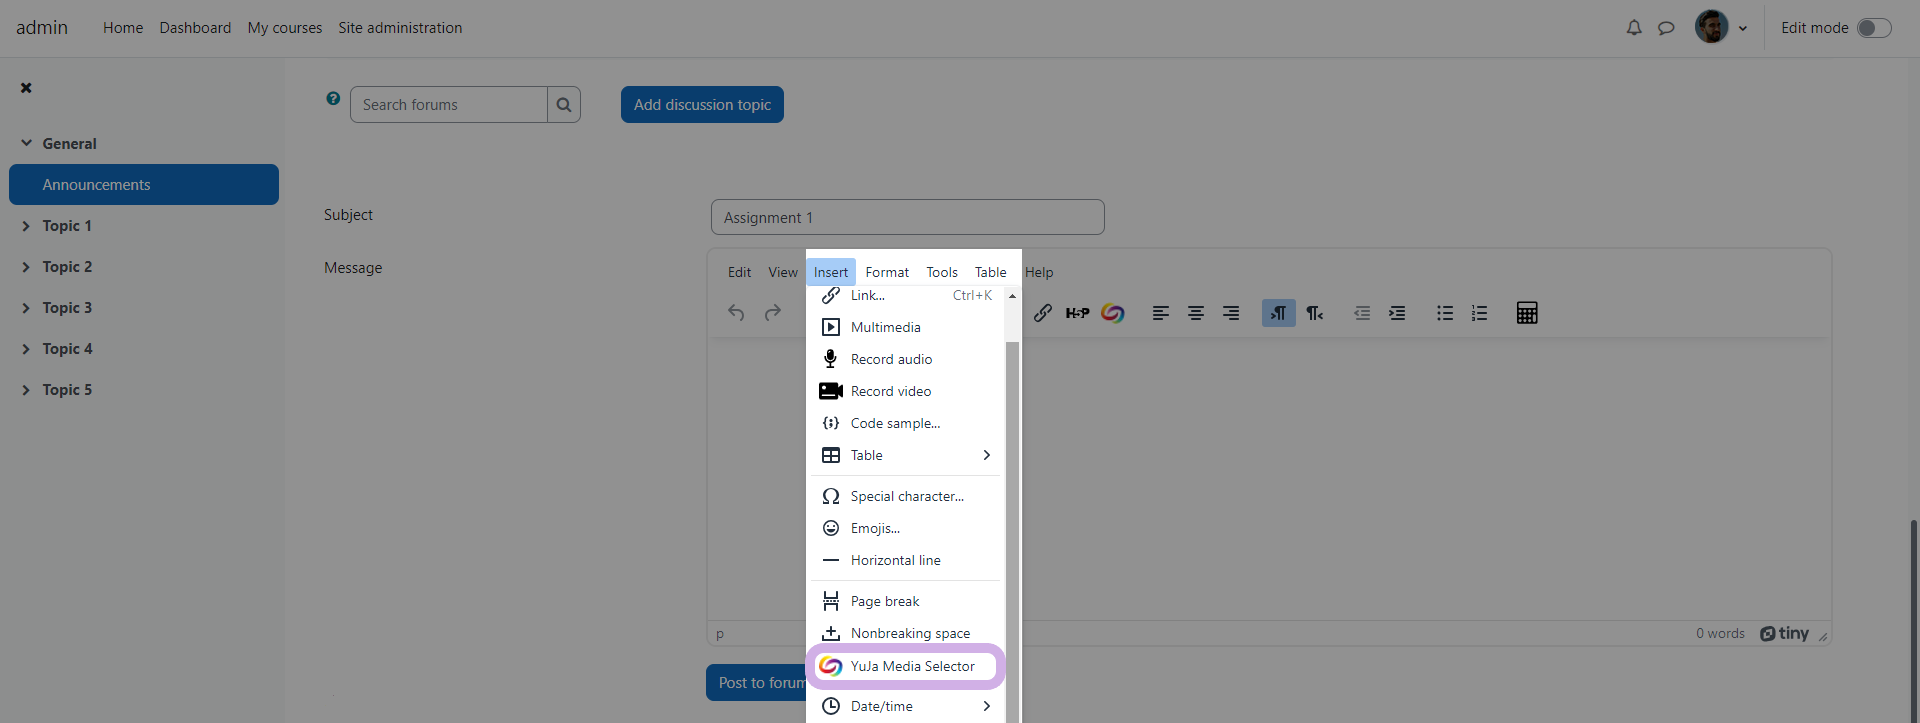Open the Format menu
Screen dimensions: 1920x723
click(x=887, y=272)
